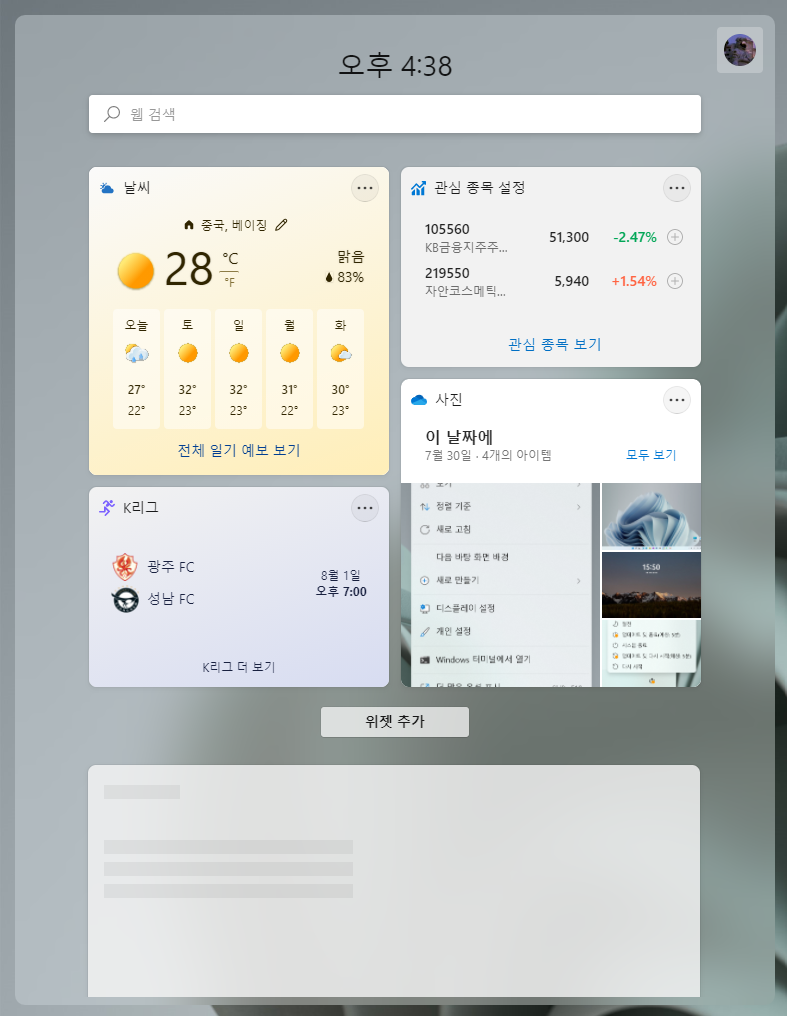
Task: Click the -2.47% change value
Action: point(635,237)
